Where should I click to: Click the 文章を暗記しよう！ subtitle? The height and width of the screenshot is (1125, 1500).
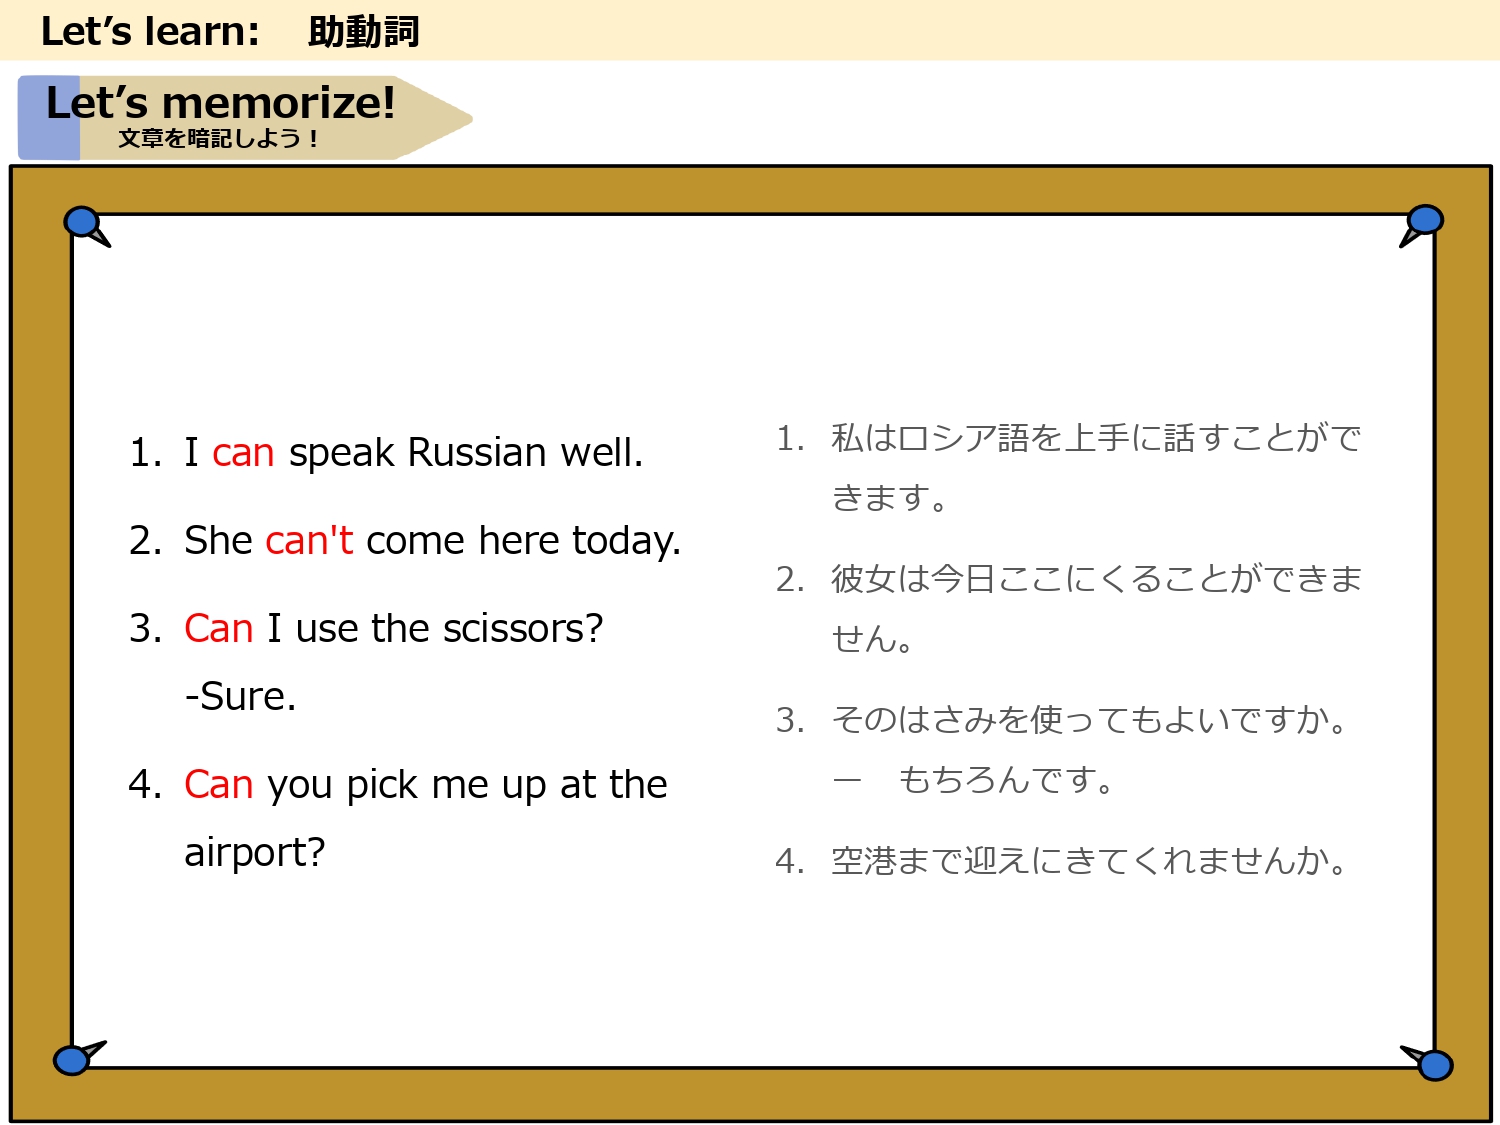[219, 138]
